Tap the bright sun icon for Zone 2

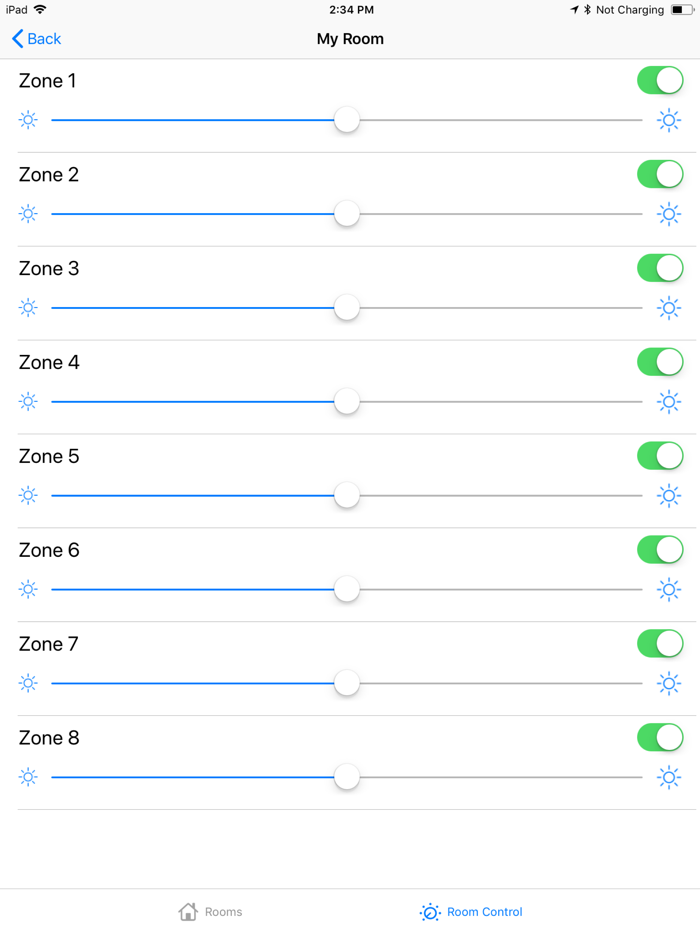(x=669, y=214)
